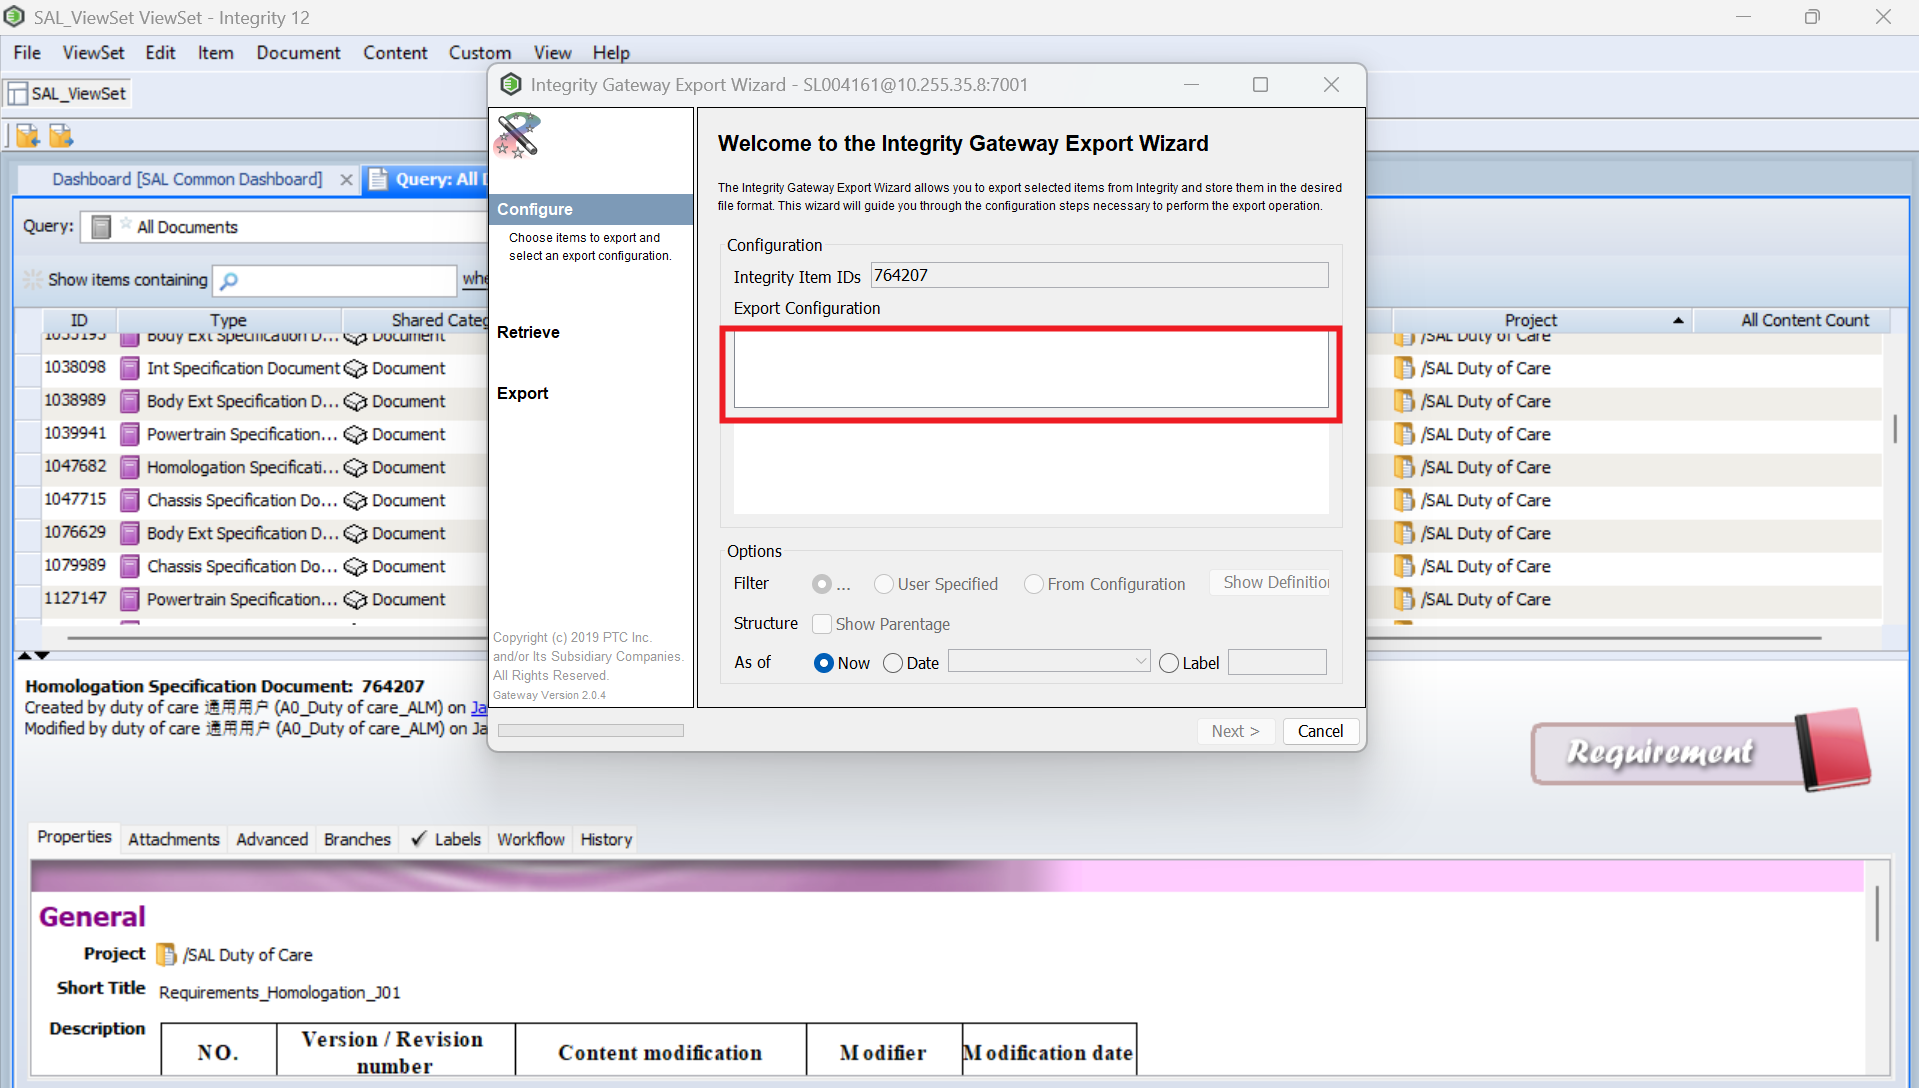Switch to the Attachments tab
1919x1088 pixels.
click(x=173, y=839)
